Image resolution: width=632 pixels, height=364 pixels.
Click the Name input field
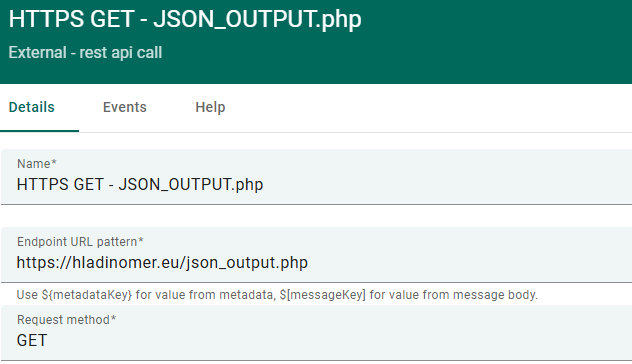coord(316,177)
